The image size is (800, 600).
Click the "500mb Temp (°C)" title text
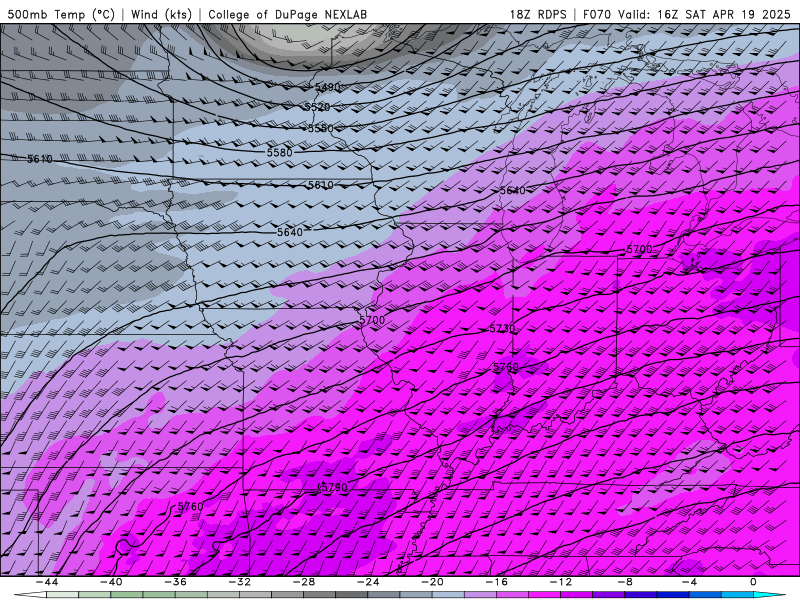[62, 14]
